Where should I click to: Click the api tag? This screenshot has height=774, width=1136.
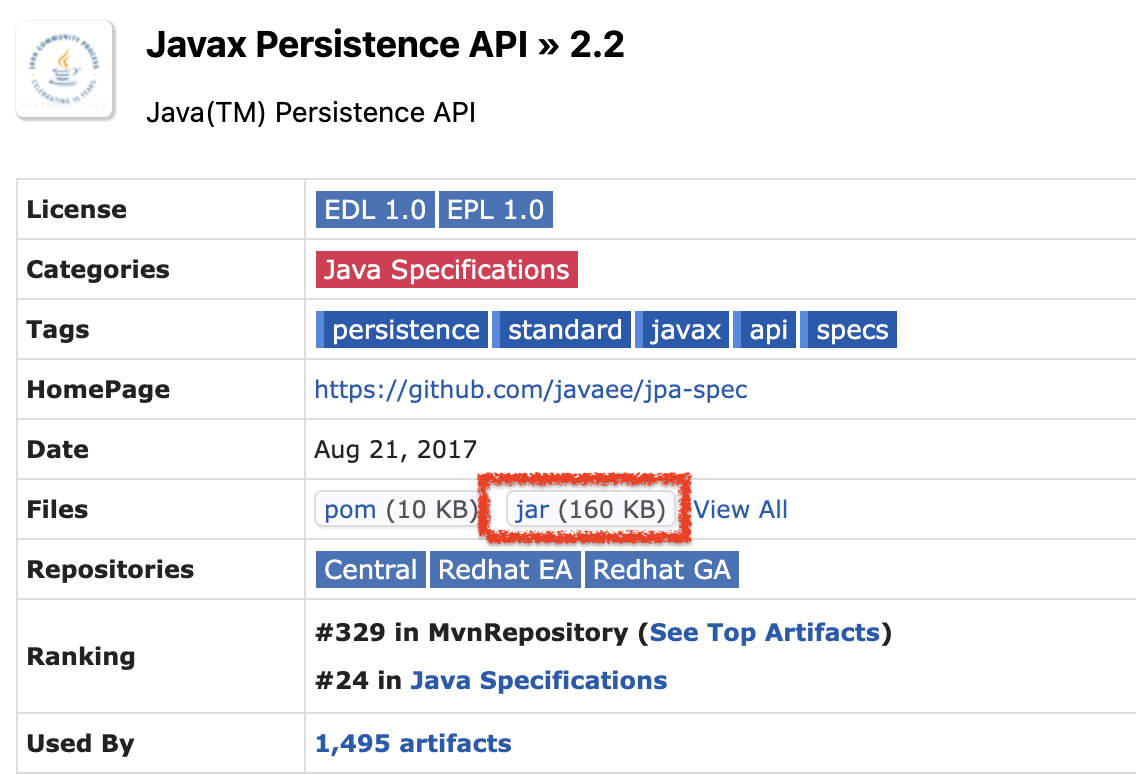pyautogui.click(x=765, y=330)
